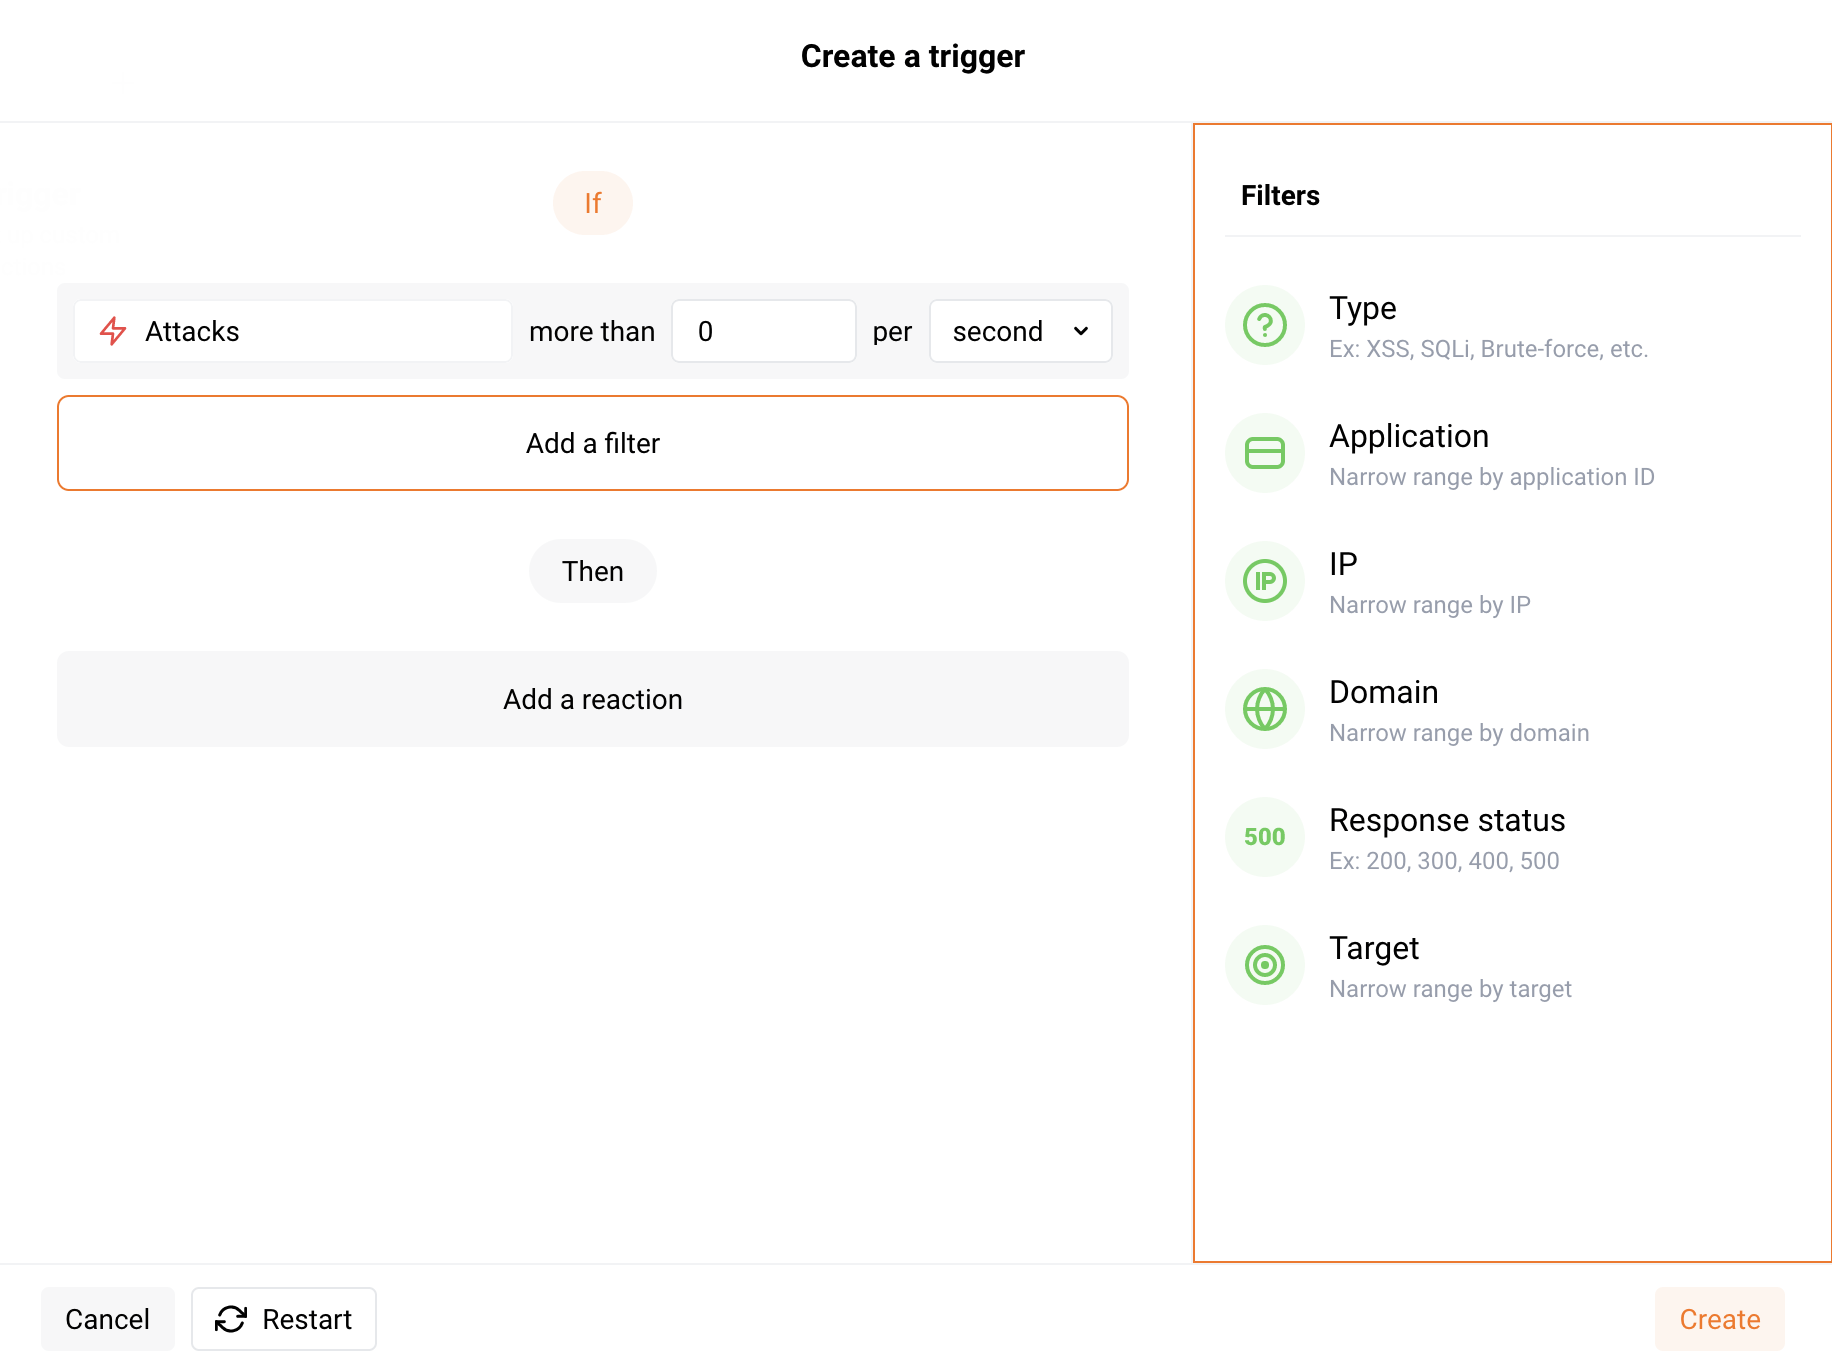The image size is (1832, 1364).
Task: Click the If condition badge
Action: (x=592, y=203)
